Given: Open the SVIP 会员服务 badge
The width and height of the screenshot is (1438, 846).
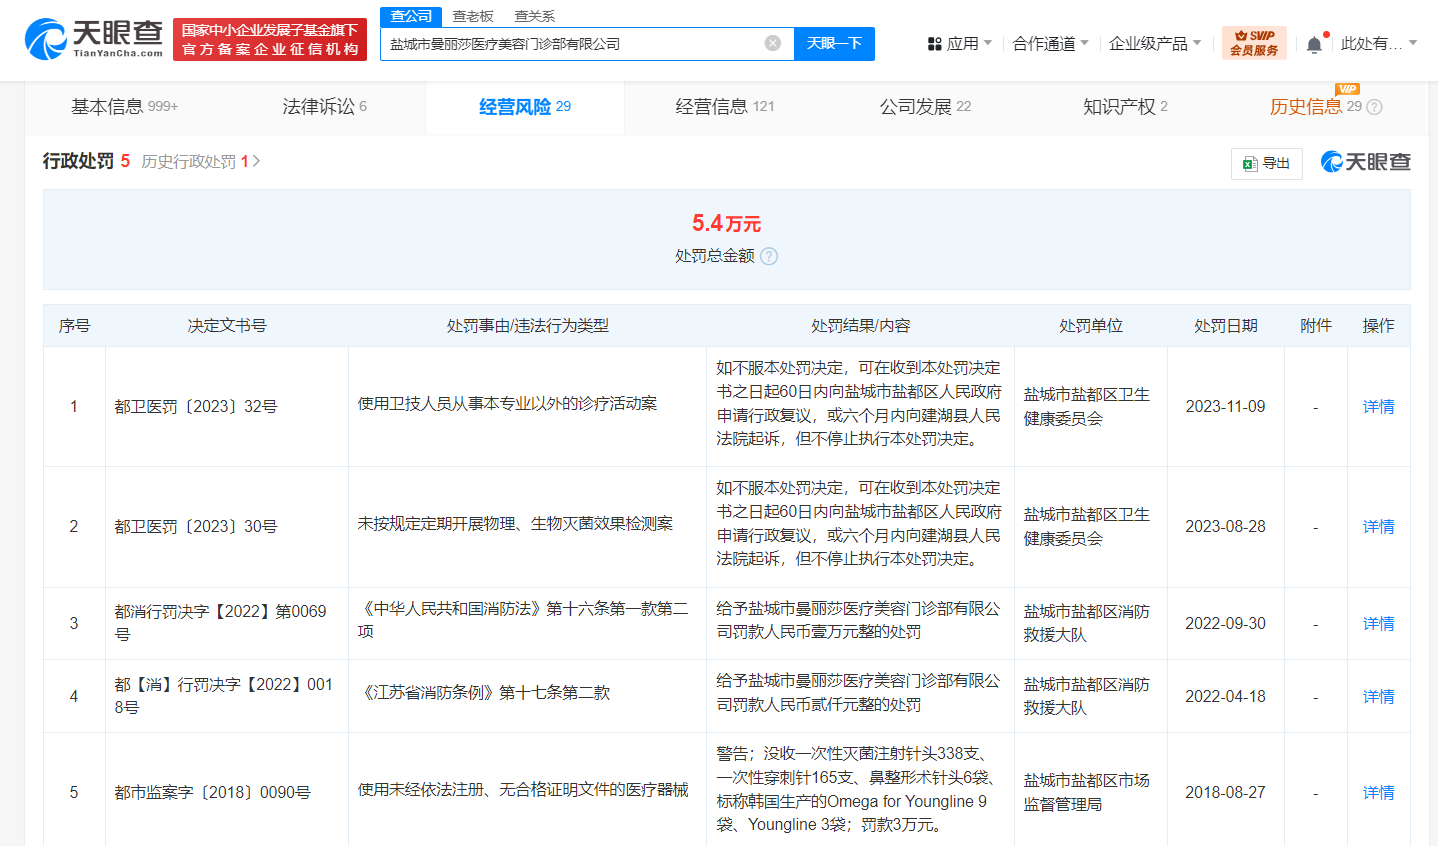Looking at the screenshot, I should [x=1254, y=43].
